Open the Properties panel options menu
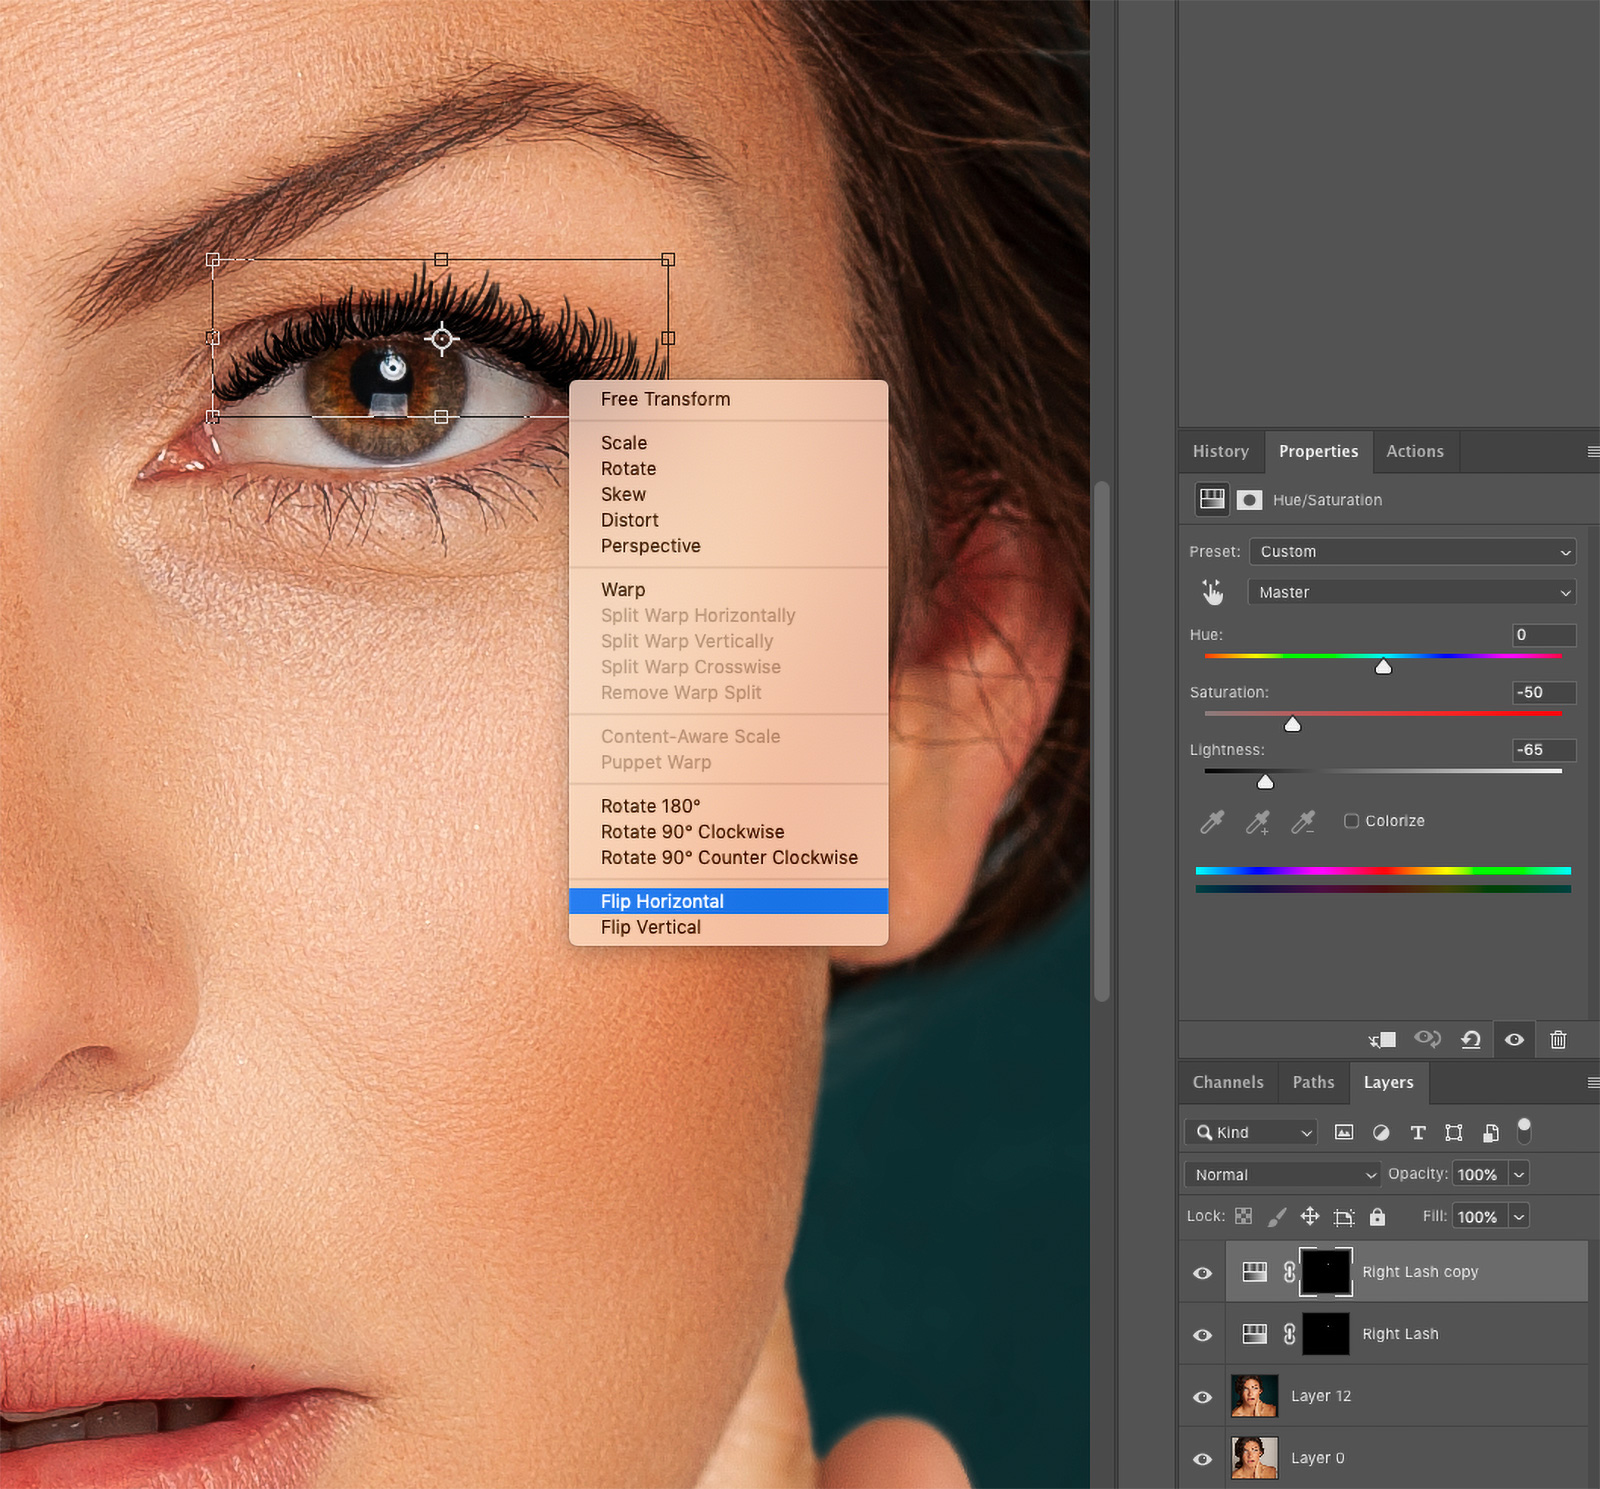This screenshot has width=1600, height=1489. click(x=1593, y=452)
